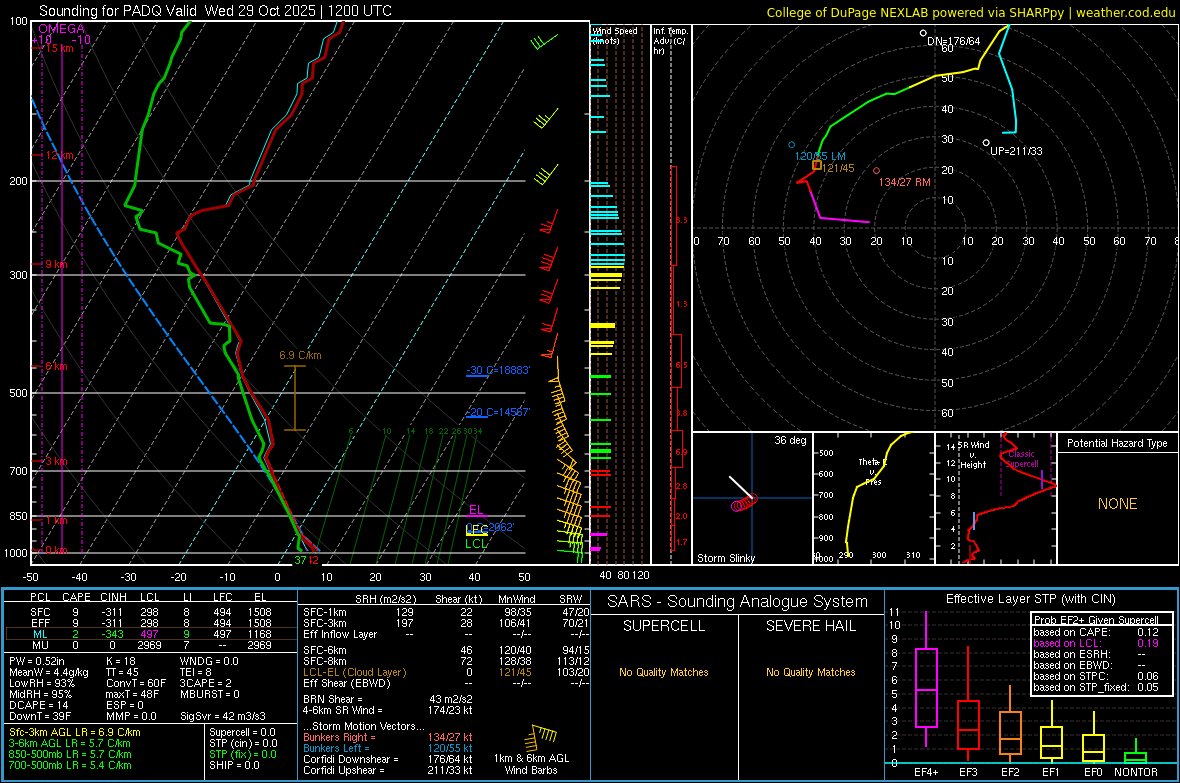Viewport: 1180px width, 783px height.
Task: Click 'MBURST = 0' value
Action: pyautogui.click(x=209, y=694)
